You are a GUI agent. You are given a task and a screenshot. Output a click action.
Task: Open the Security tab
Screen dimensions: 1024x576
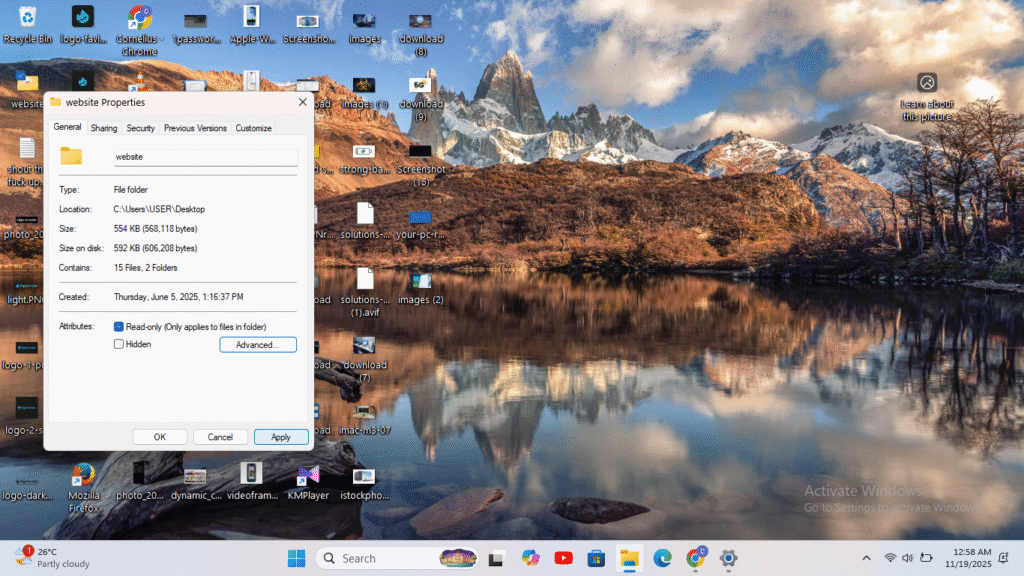point(140,128)
